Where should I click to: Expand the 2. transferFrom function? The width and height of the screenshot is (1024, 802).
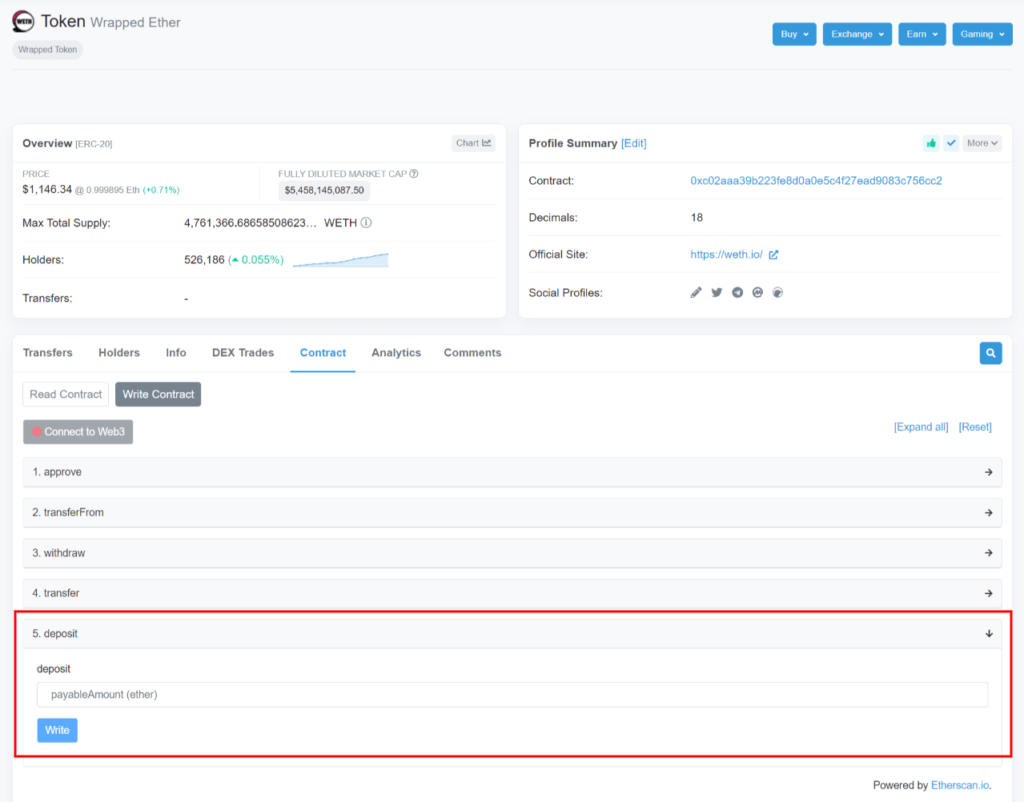[512, 513]
